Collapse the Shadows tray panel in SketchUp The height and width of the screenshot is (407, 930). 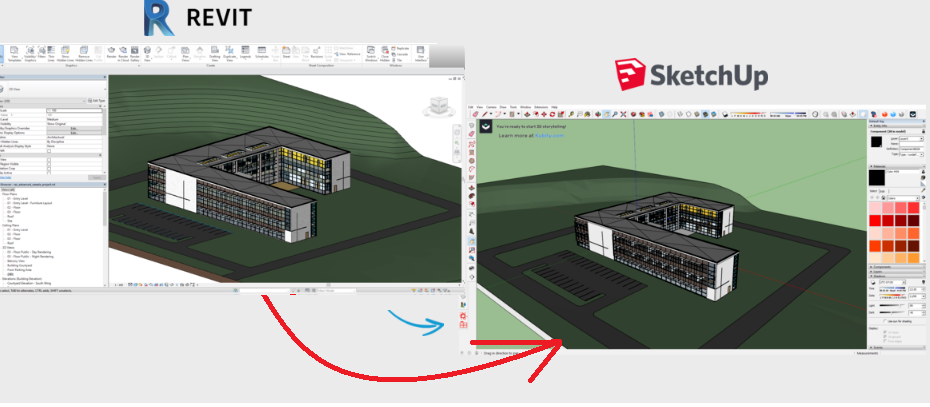pyautogui.click(x=897, y=276)
